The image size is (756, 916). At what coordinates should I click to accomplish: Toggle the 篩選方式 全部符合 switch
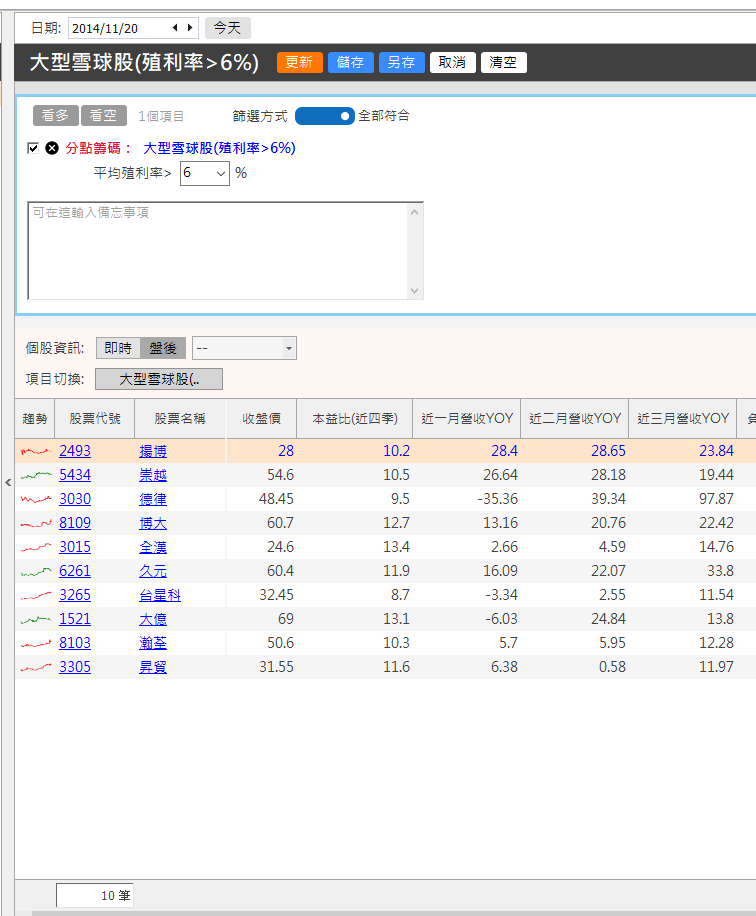coord(324,116)
